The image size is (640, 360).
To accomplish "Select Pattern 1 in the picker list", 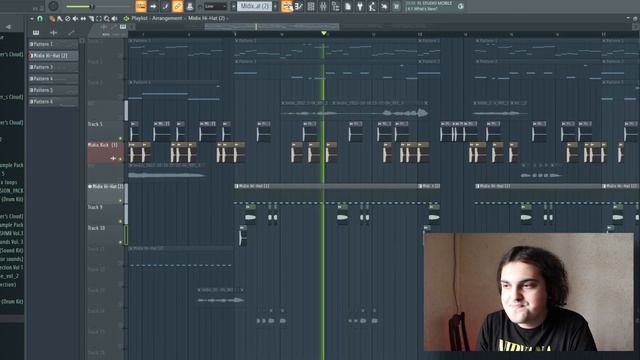I will tap(53, 44).
